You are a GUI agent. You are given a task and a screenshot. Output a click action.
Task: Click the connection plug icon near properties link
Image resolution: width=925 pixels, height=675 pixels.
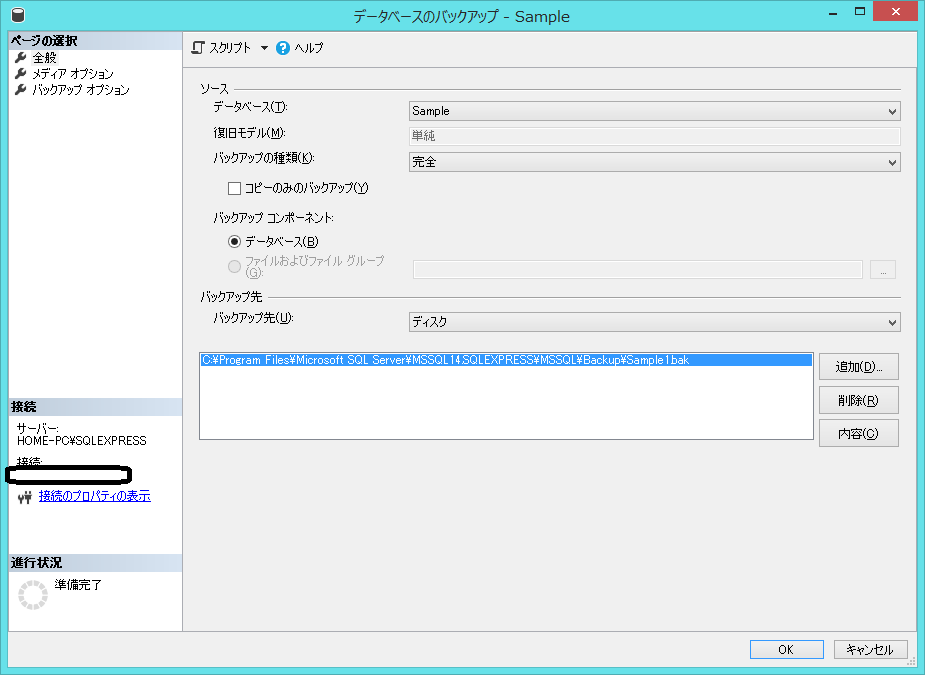coord(24,497)
